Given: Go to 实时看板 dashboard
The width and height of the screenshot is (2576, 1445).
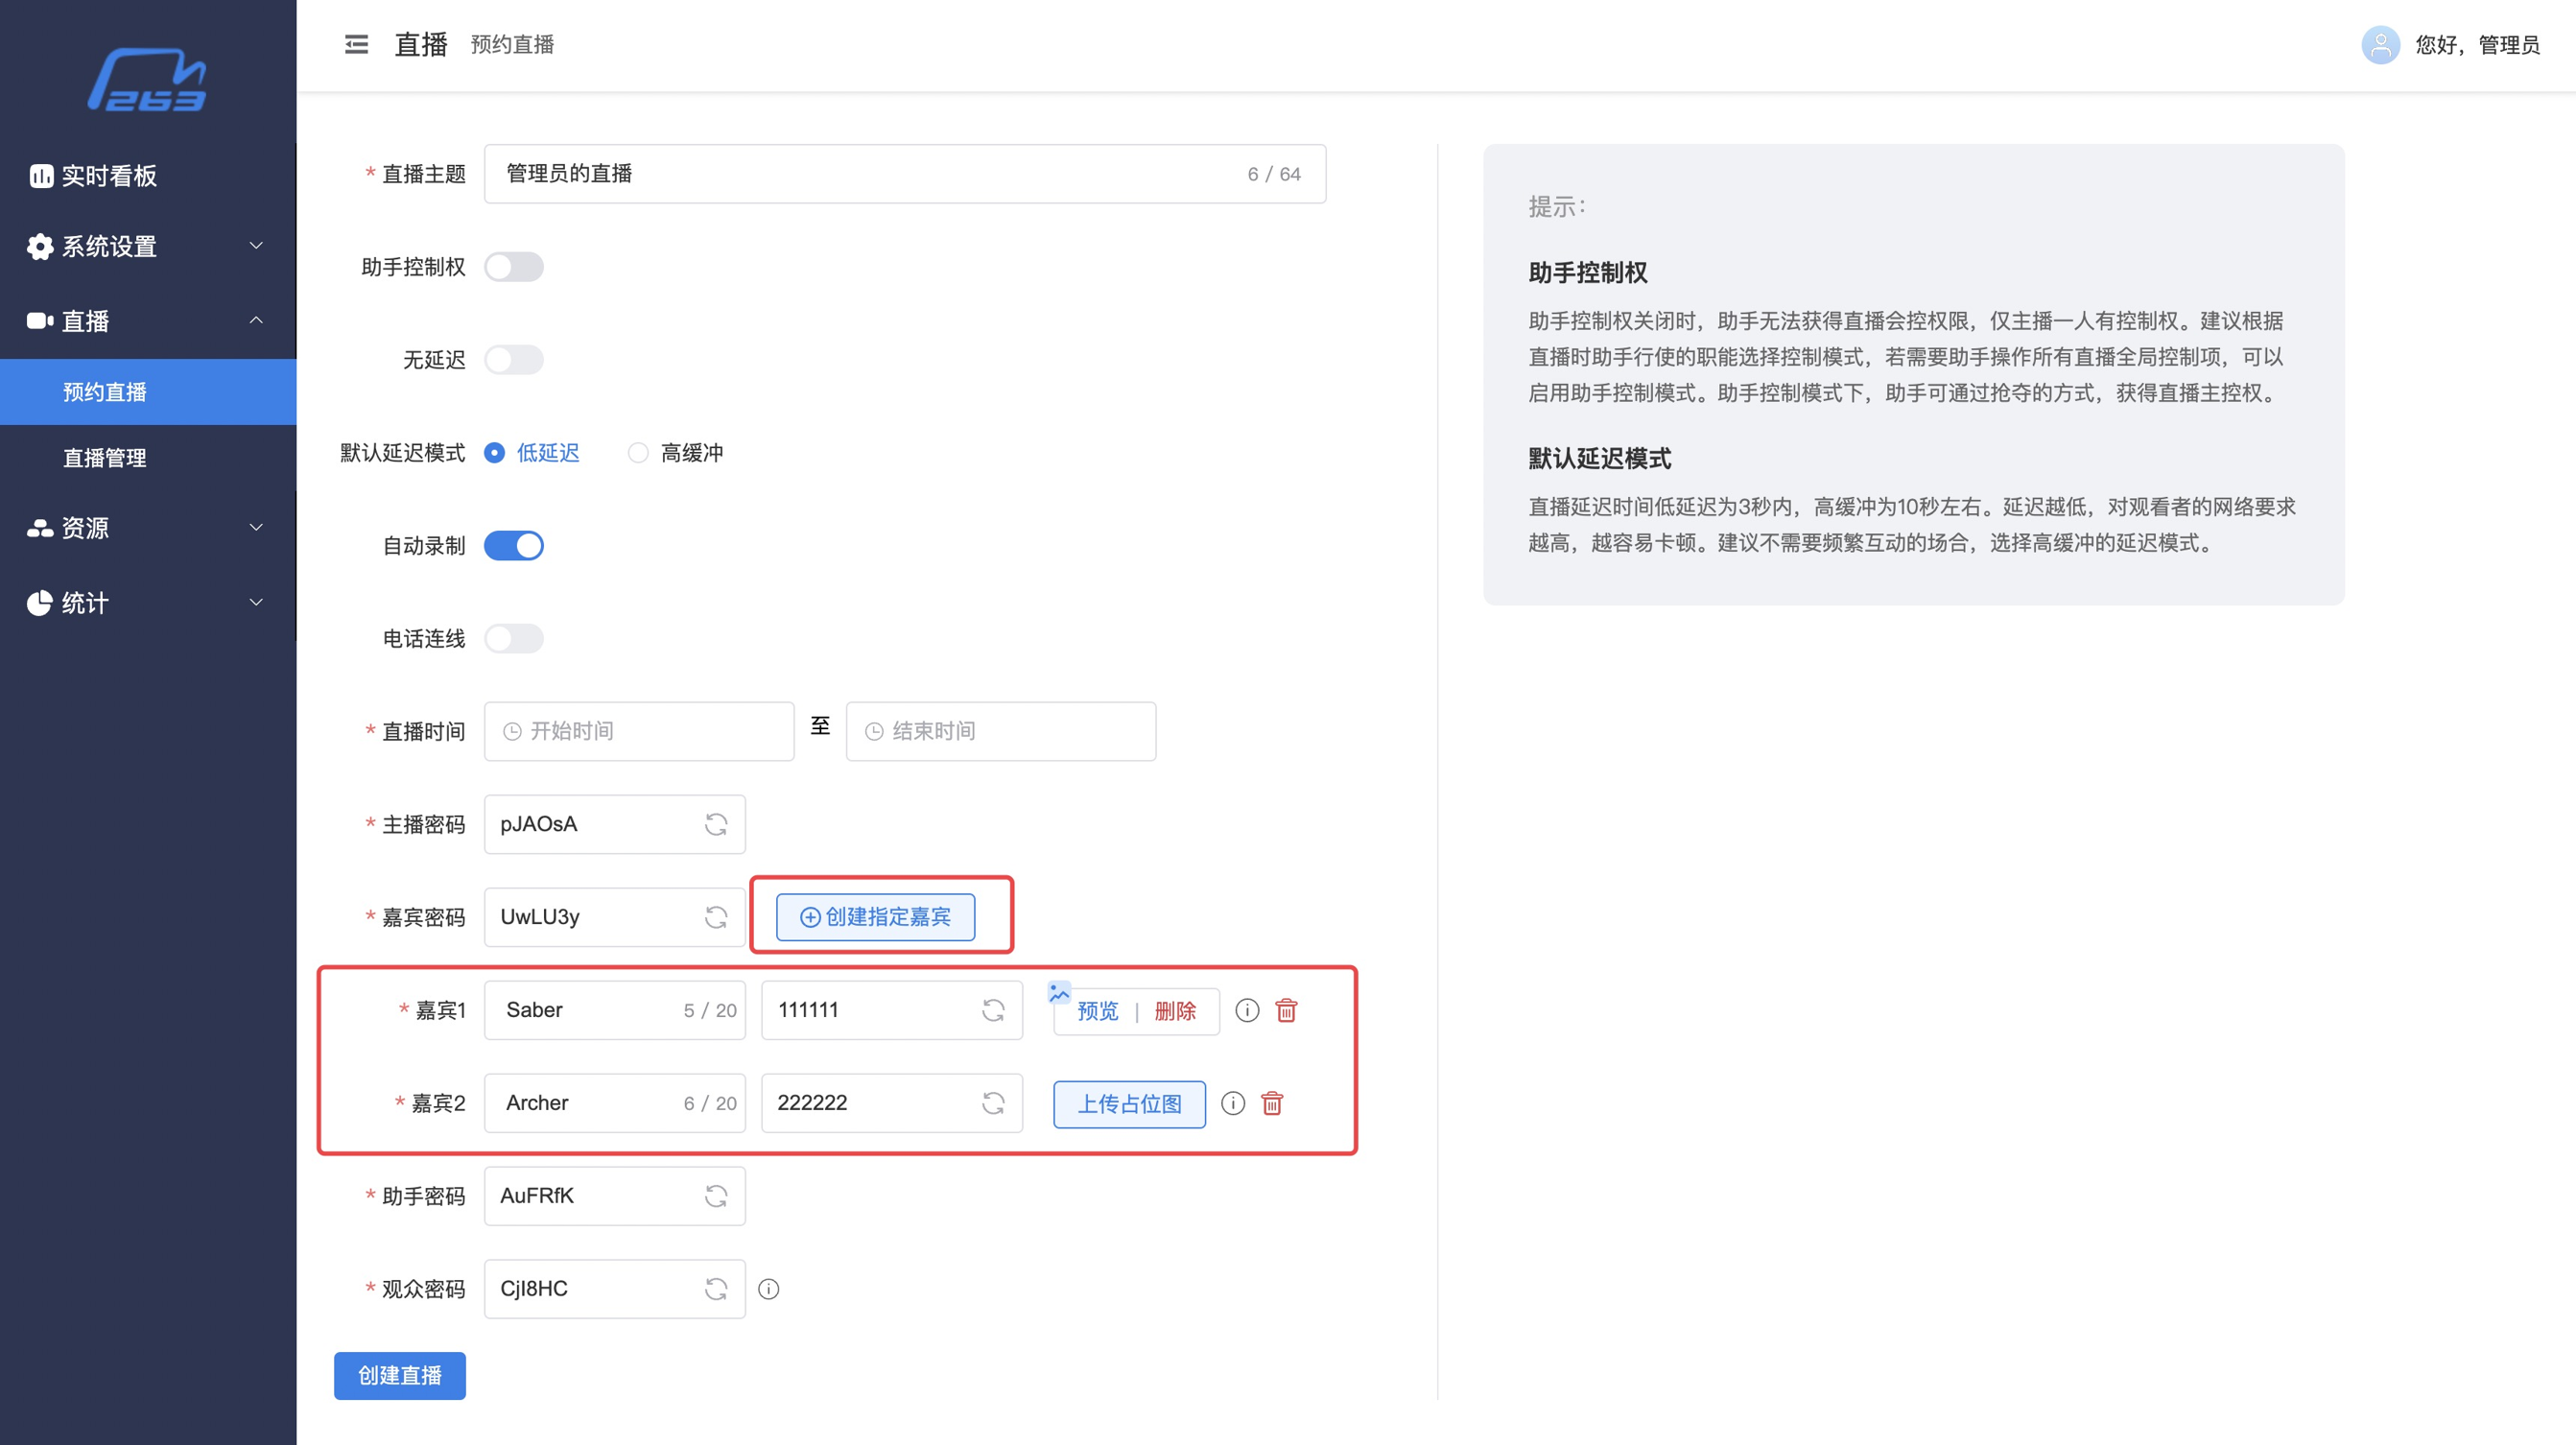Looking at the screenshot, I should pos(108,176).
